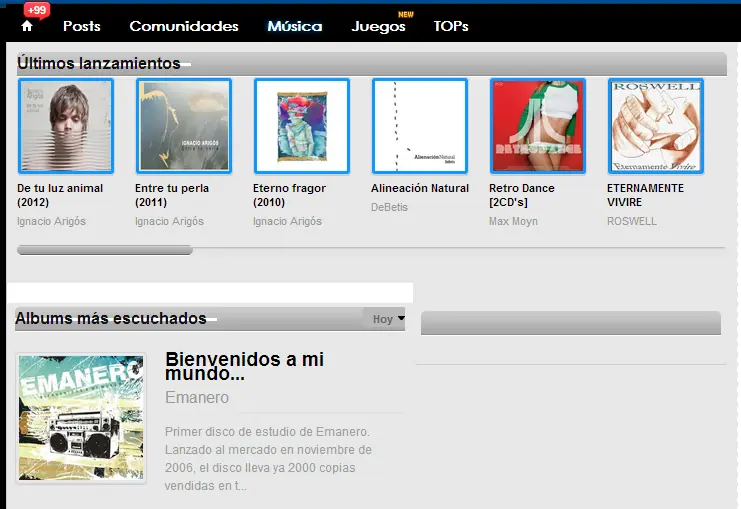
Task: Open the Alineación Natural title link
Action: coord(420,188)
